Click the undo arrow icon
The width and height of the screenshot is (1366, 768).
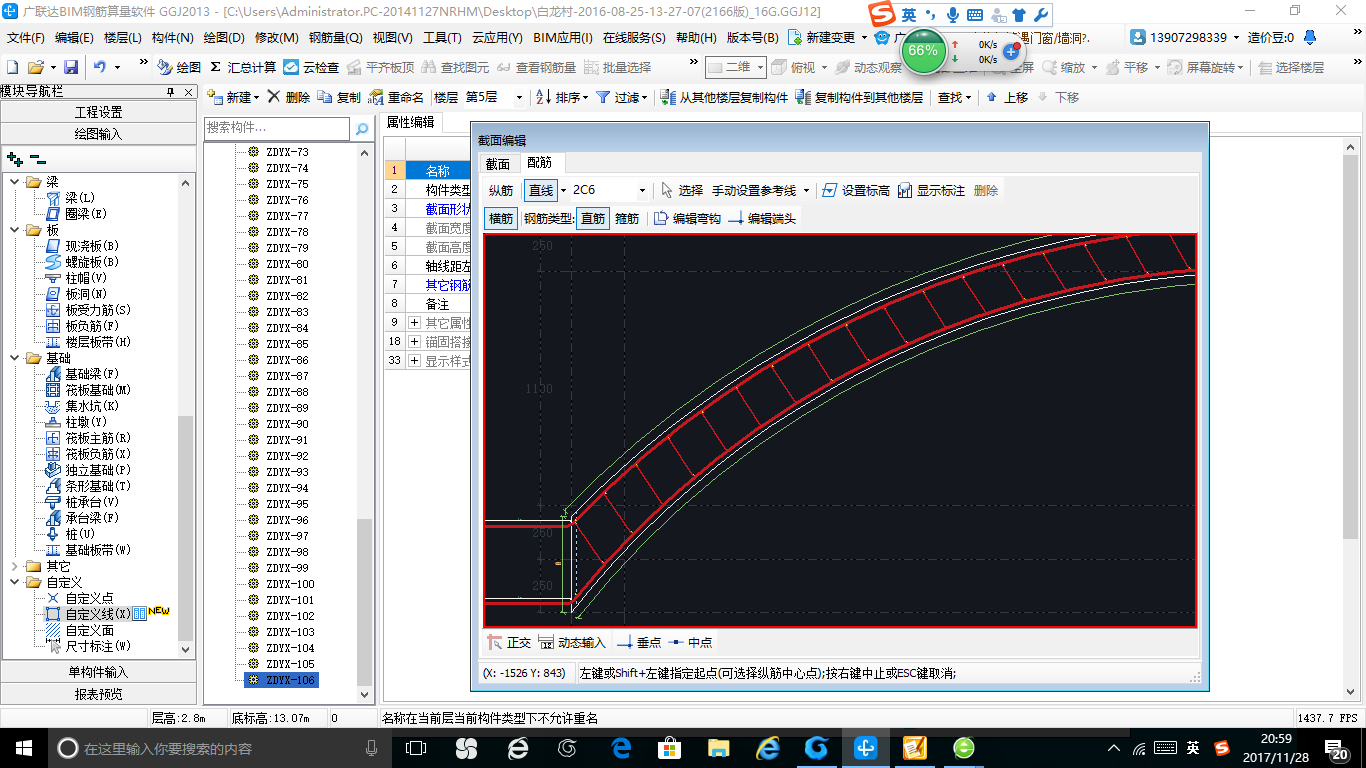(x=100, y=67)
